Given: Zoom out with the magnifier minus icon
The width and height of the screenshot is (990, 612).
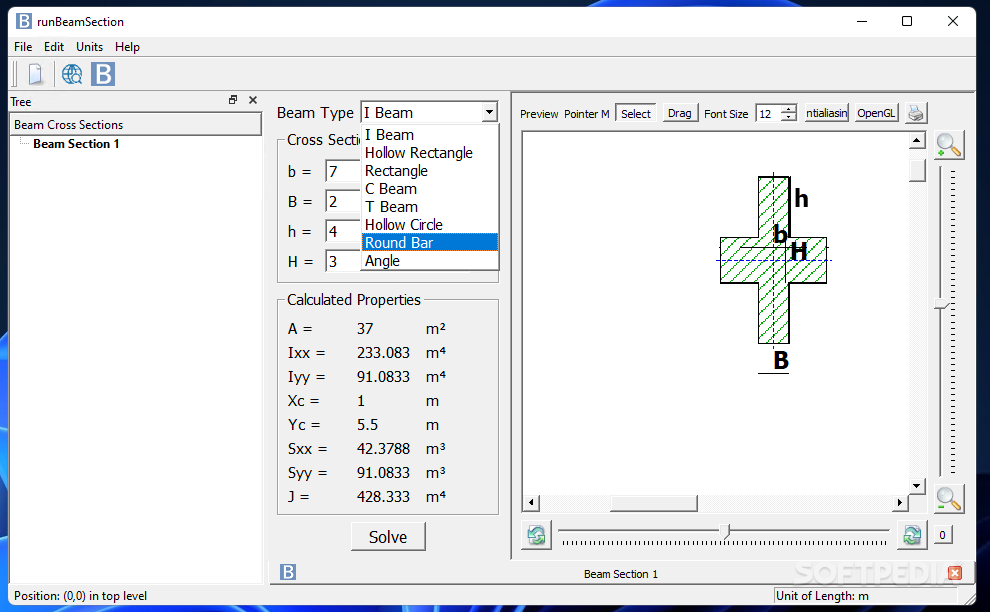Looking at the screenshot, I should 949,498.
